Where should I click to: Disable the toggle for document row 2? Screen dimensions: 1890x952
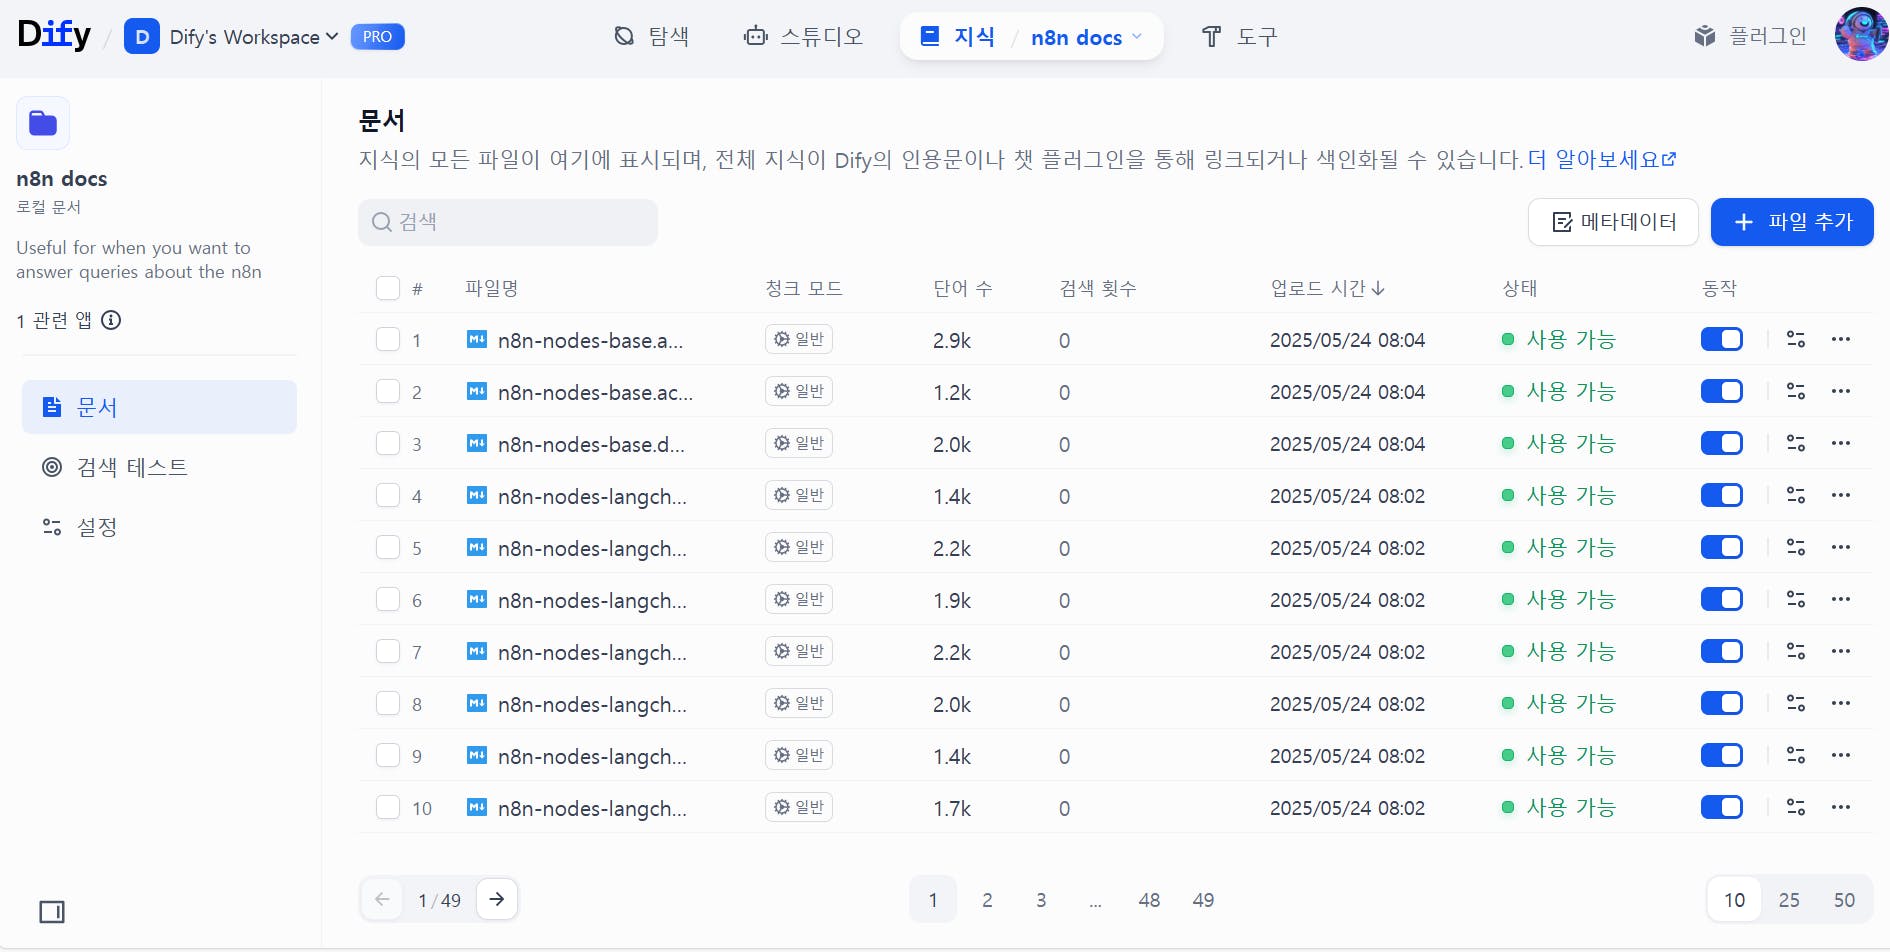[x=1721, y=392]
